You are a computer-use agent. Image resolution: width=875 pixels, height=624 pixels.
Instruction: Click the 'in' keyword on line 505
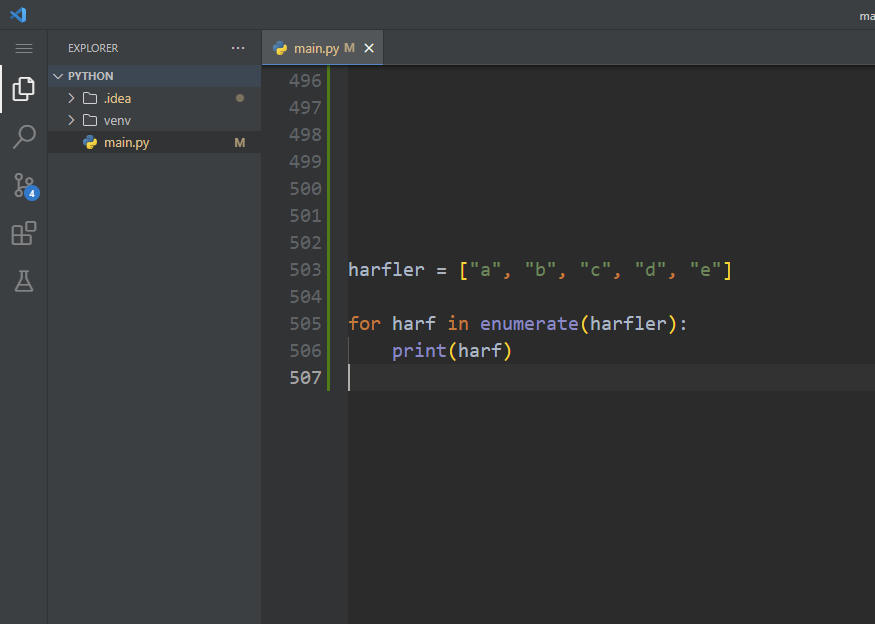[458, 324]
